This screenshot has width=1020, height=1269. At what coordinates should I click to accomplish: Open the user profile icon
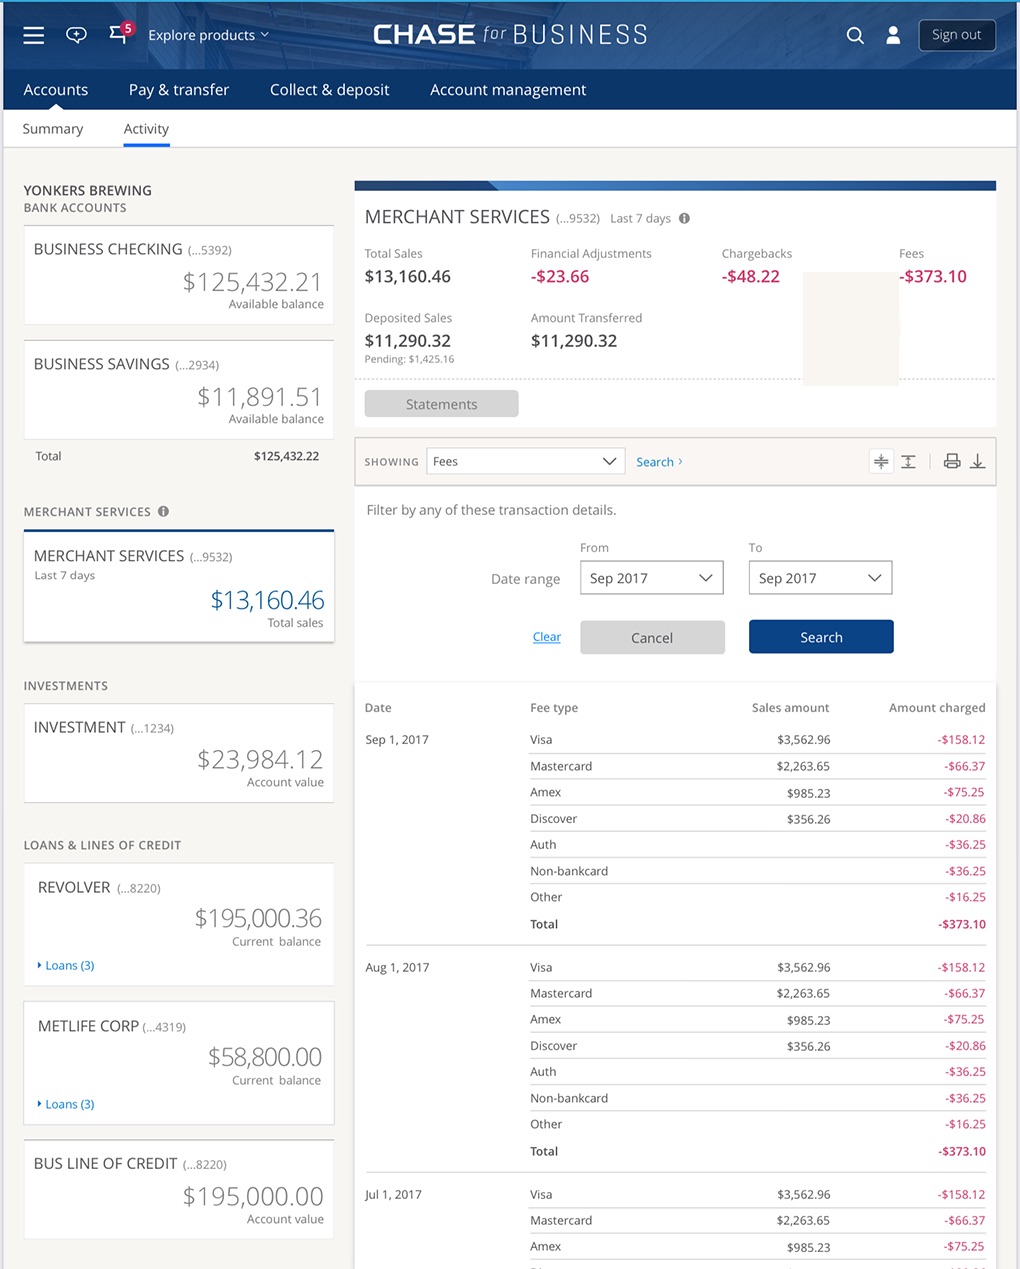893,35
